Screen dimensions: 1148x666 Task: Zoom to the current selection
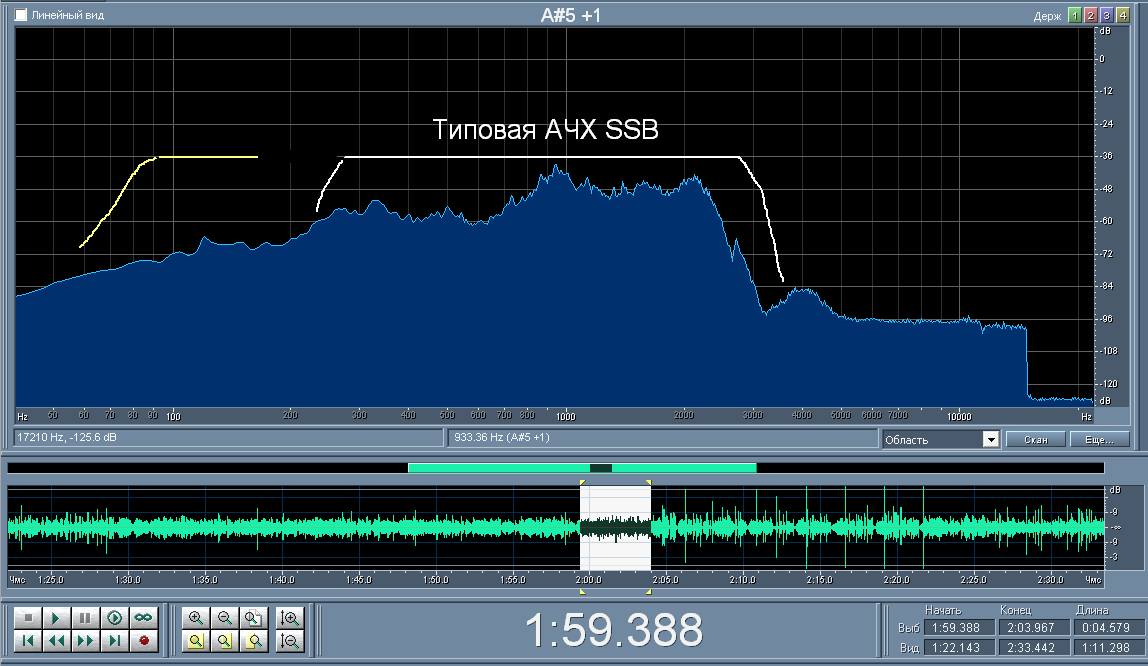point(195,641)
